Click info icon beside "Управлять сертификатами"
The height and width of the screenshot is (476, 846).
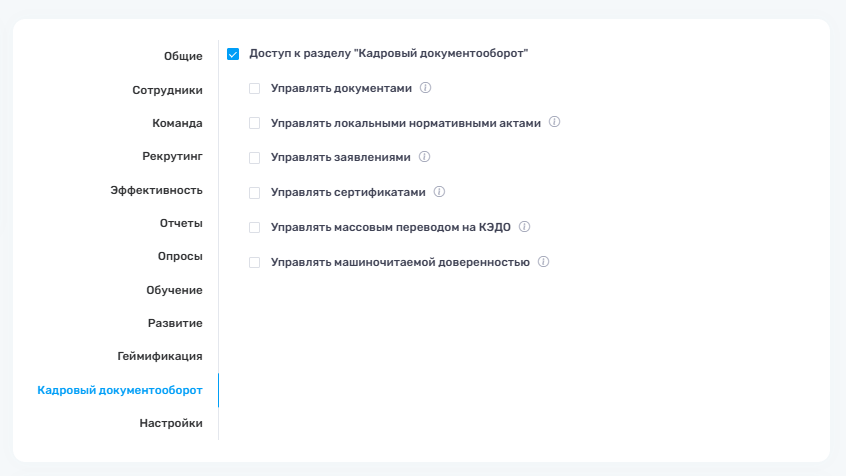click(438, 192)
